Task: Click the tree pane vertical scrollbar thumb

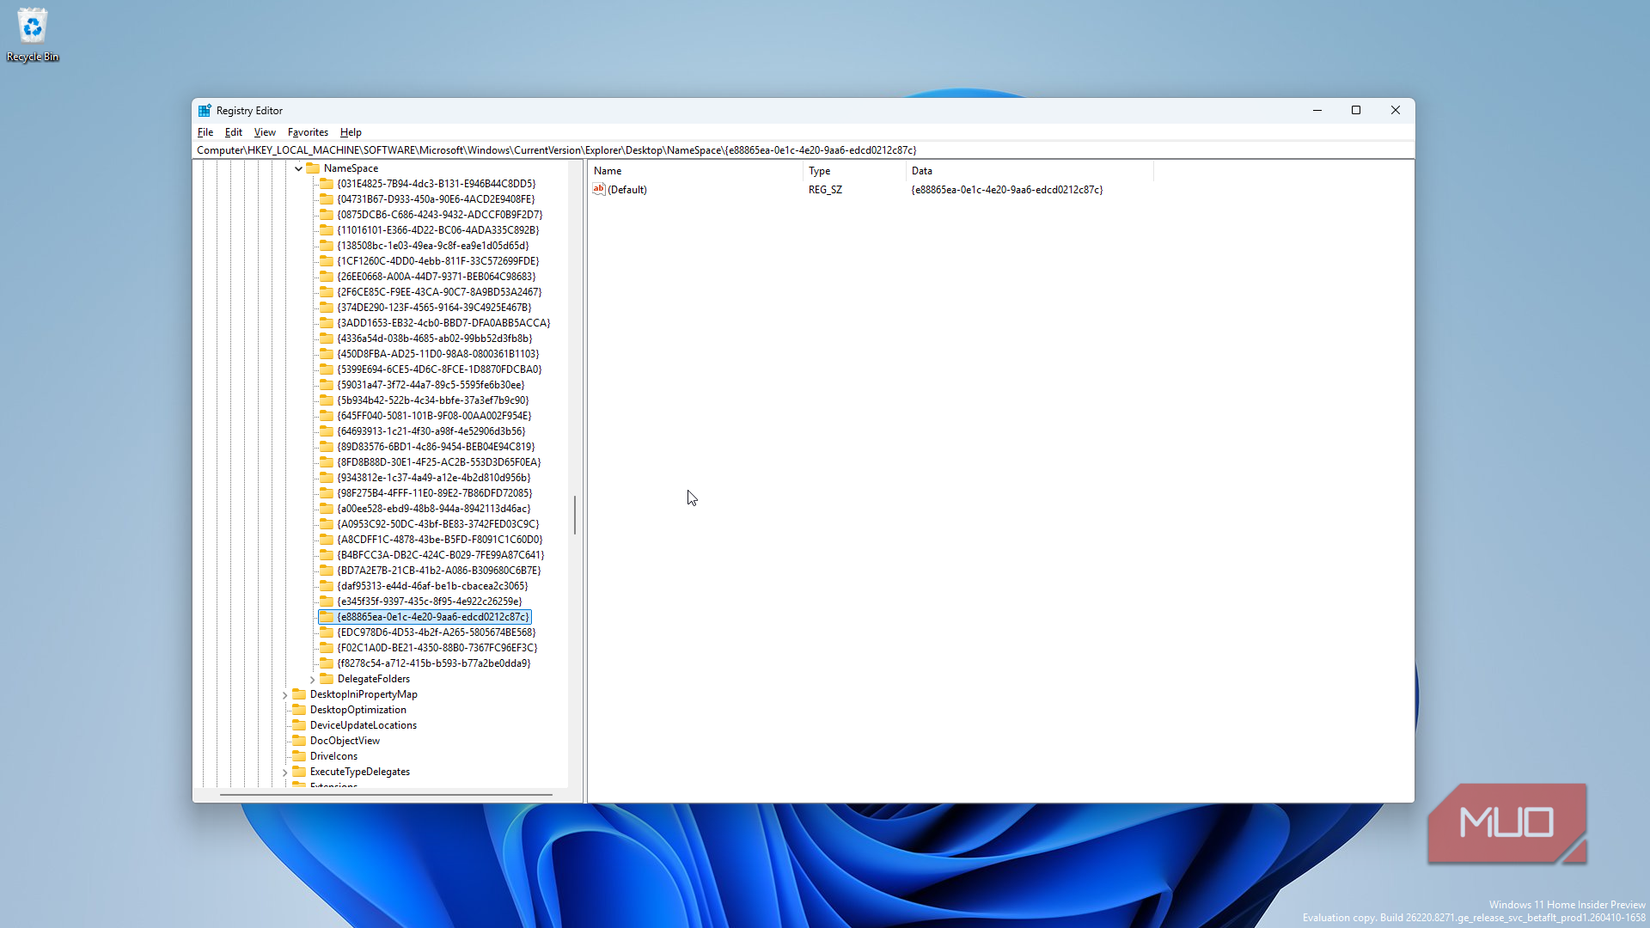Action: pos(574,515)
